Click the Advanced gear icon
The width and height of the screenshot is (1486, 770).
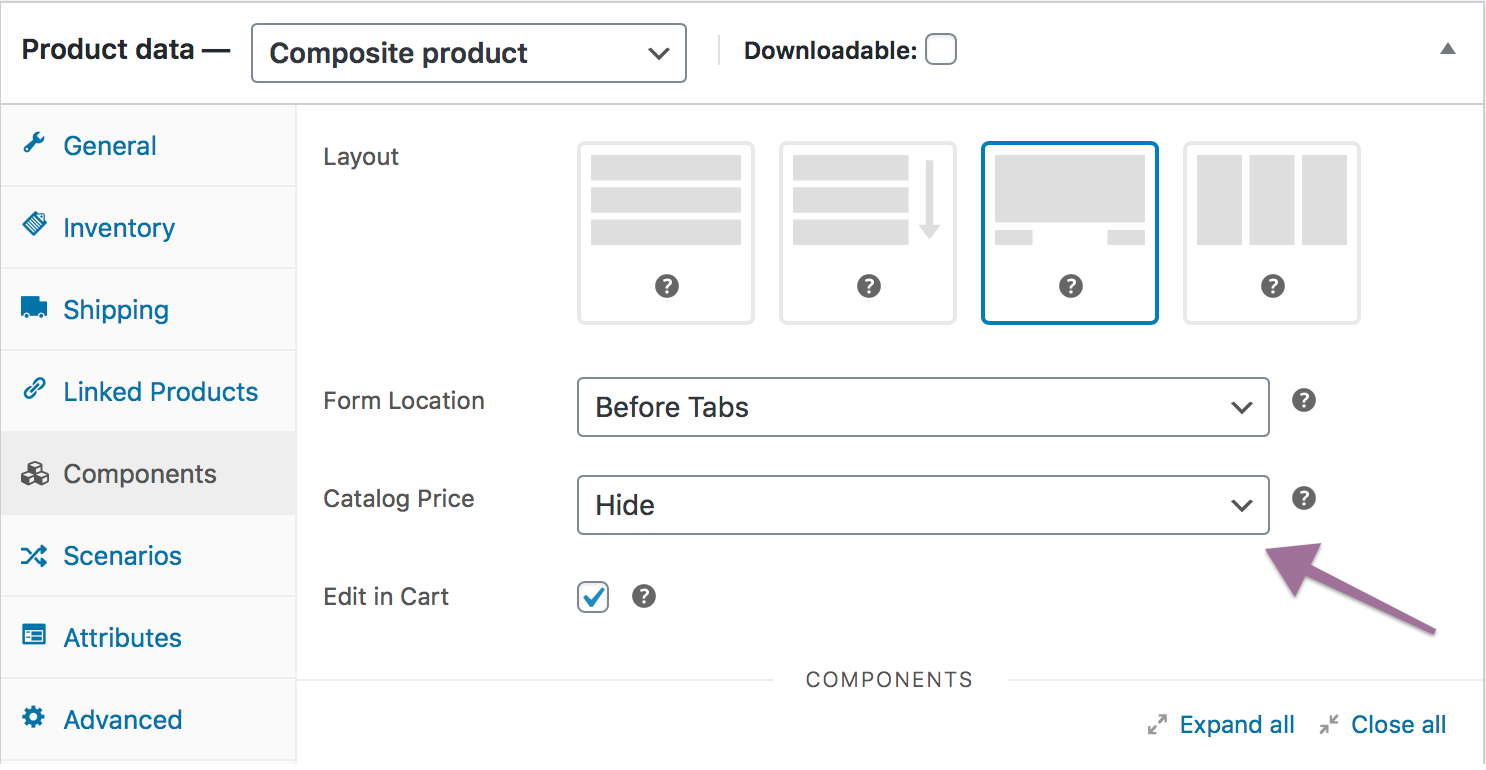pos(34,717)
